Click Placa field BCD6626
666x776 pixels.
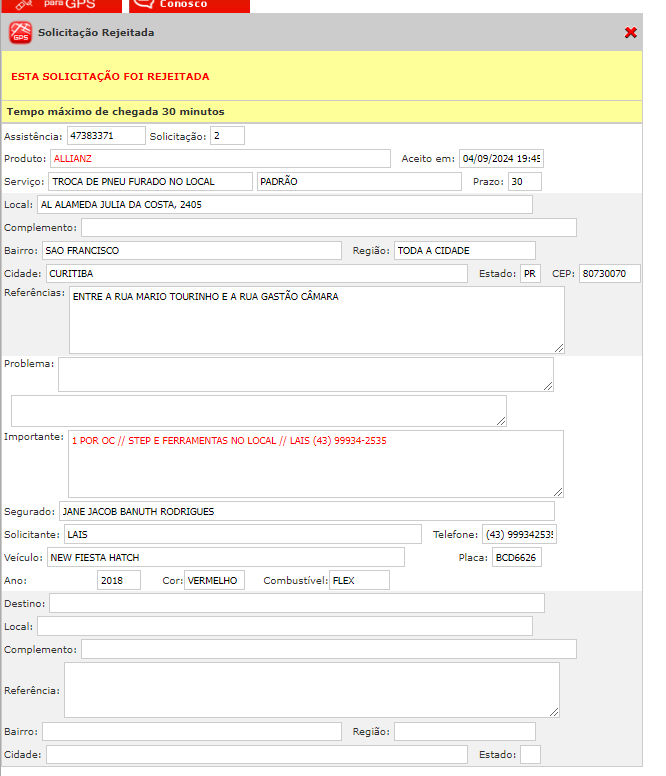coord(517,557)
